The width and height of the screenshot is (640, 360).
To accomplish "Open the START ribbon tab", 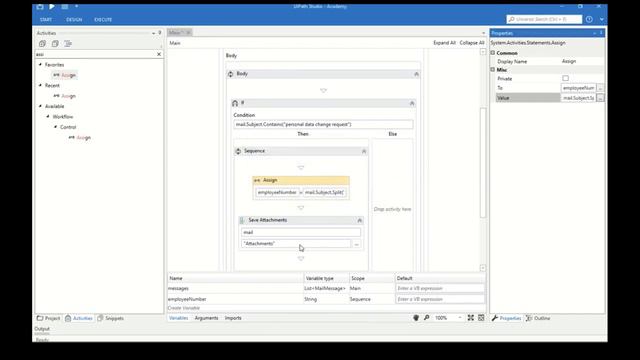I will point(46,20).
